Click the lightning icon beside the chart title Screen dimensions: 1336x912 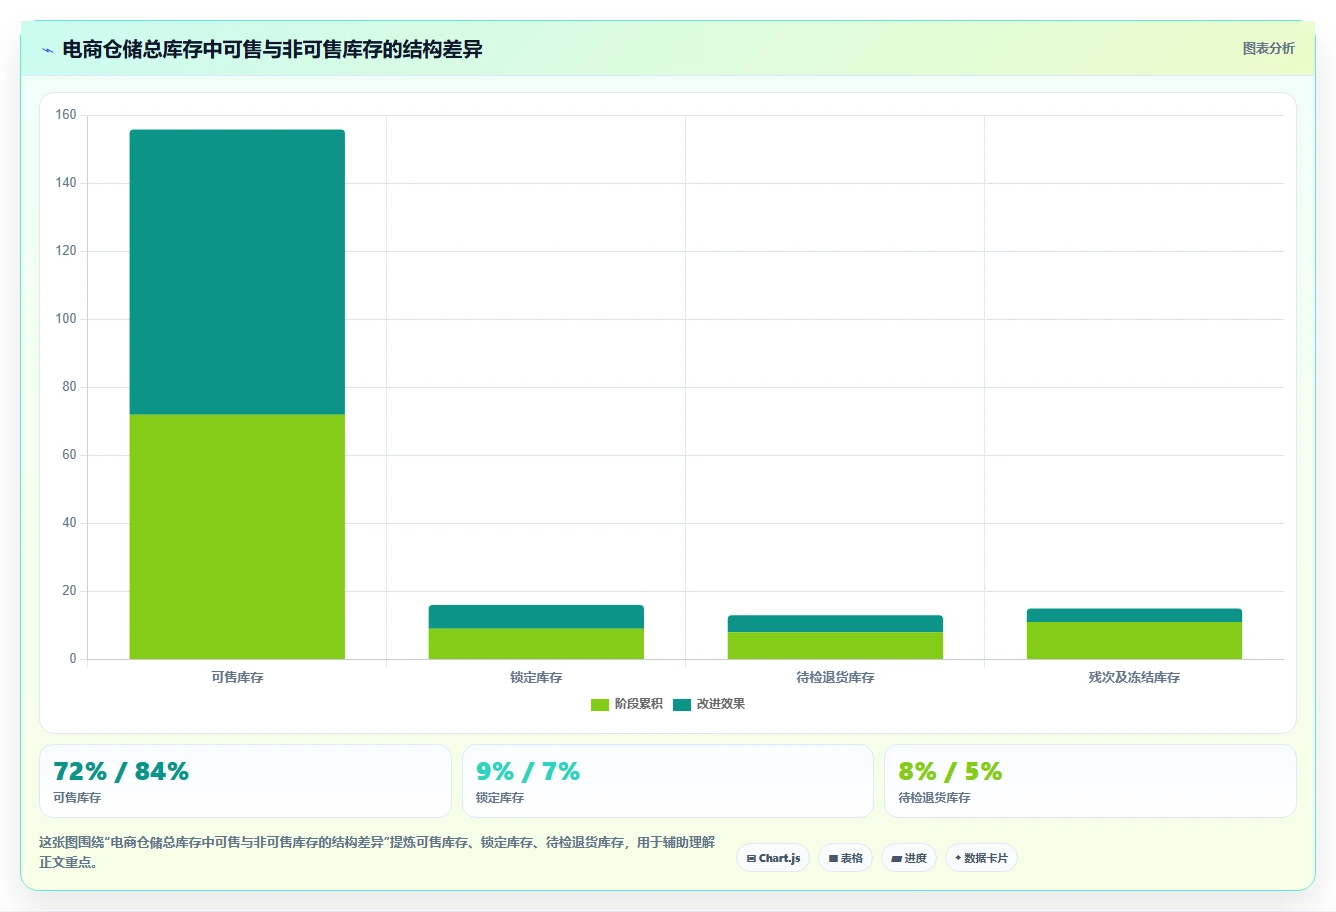click(47, 50)
